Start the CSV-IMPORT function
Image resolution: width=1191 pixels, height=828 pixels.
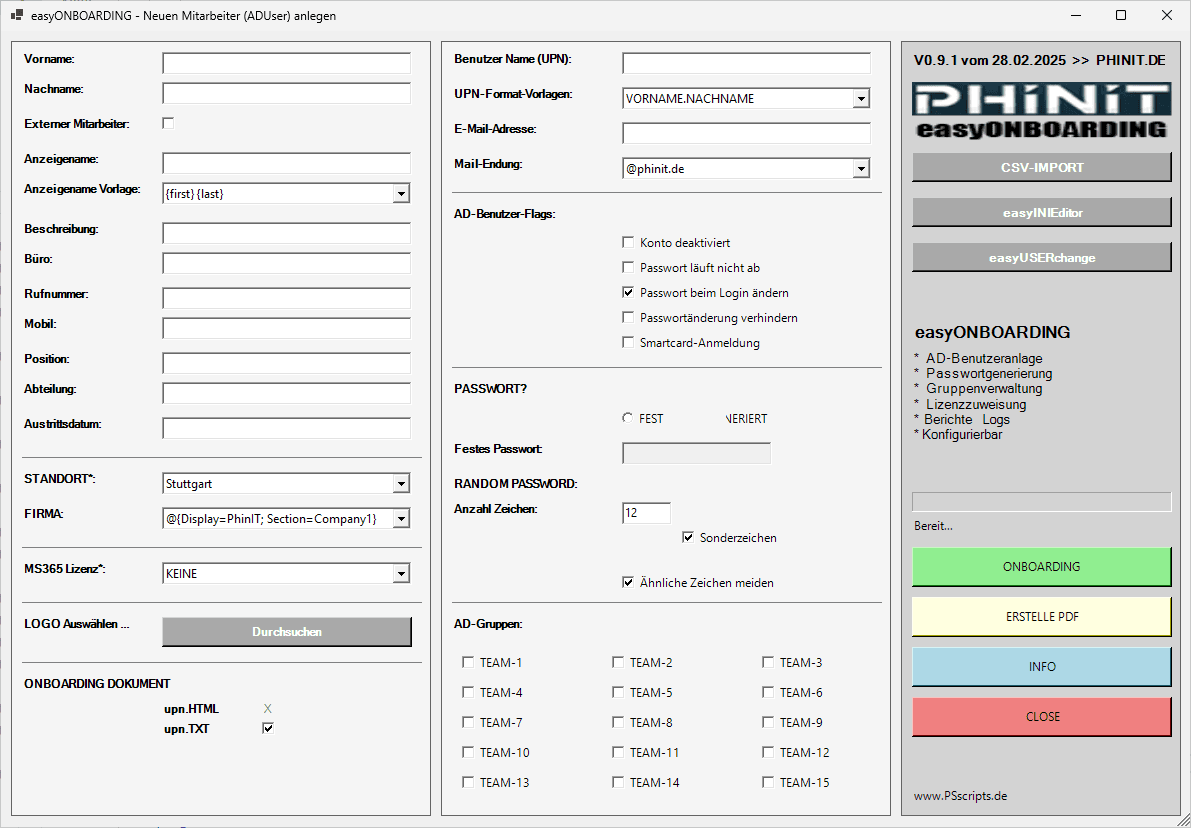click(x=1041, y=166)
